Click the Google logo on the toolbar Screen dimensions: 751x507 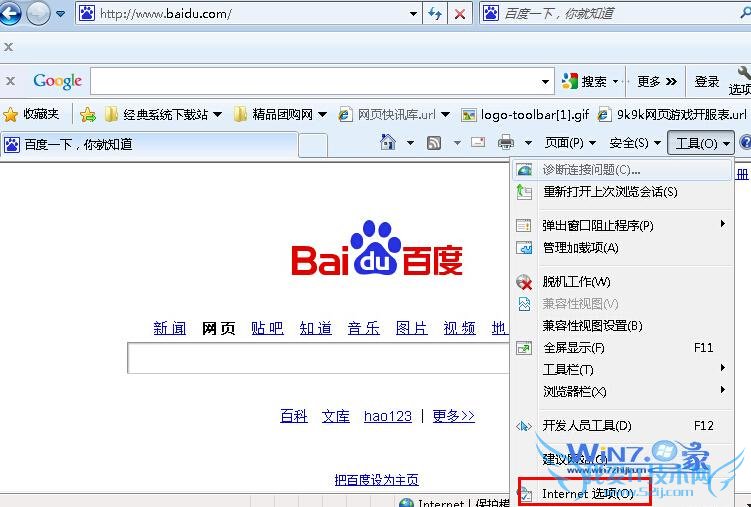tap(57, 81)
